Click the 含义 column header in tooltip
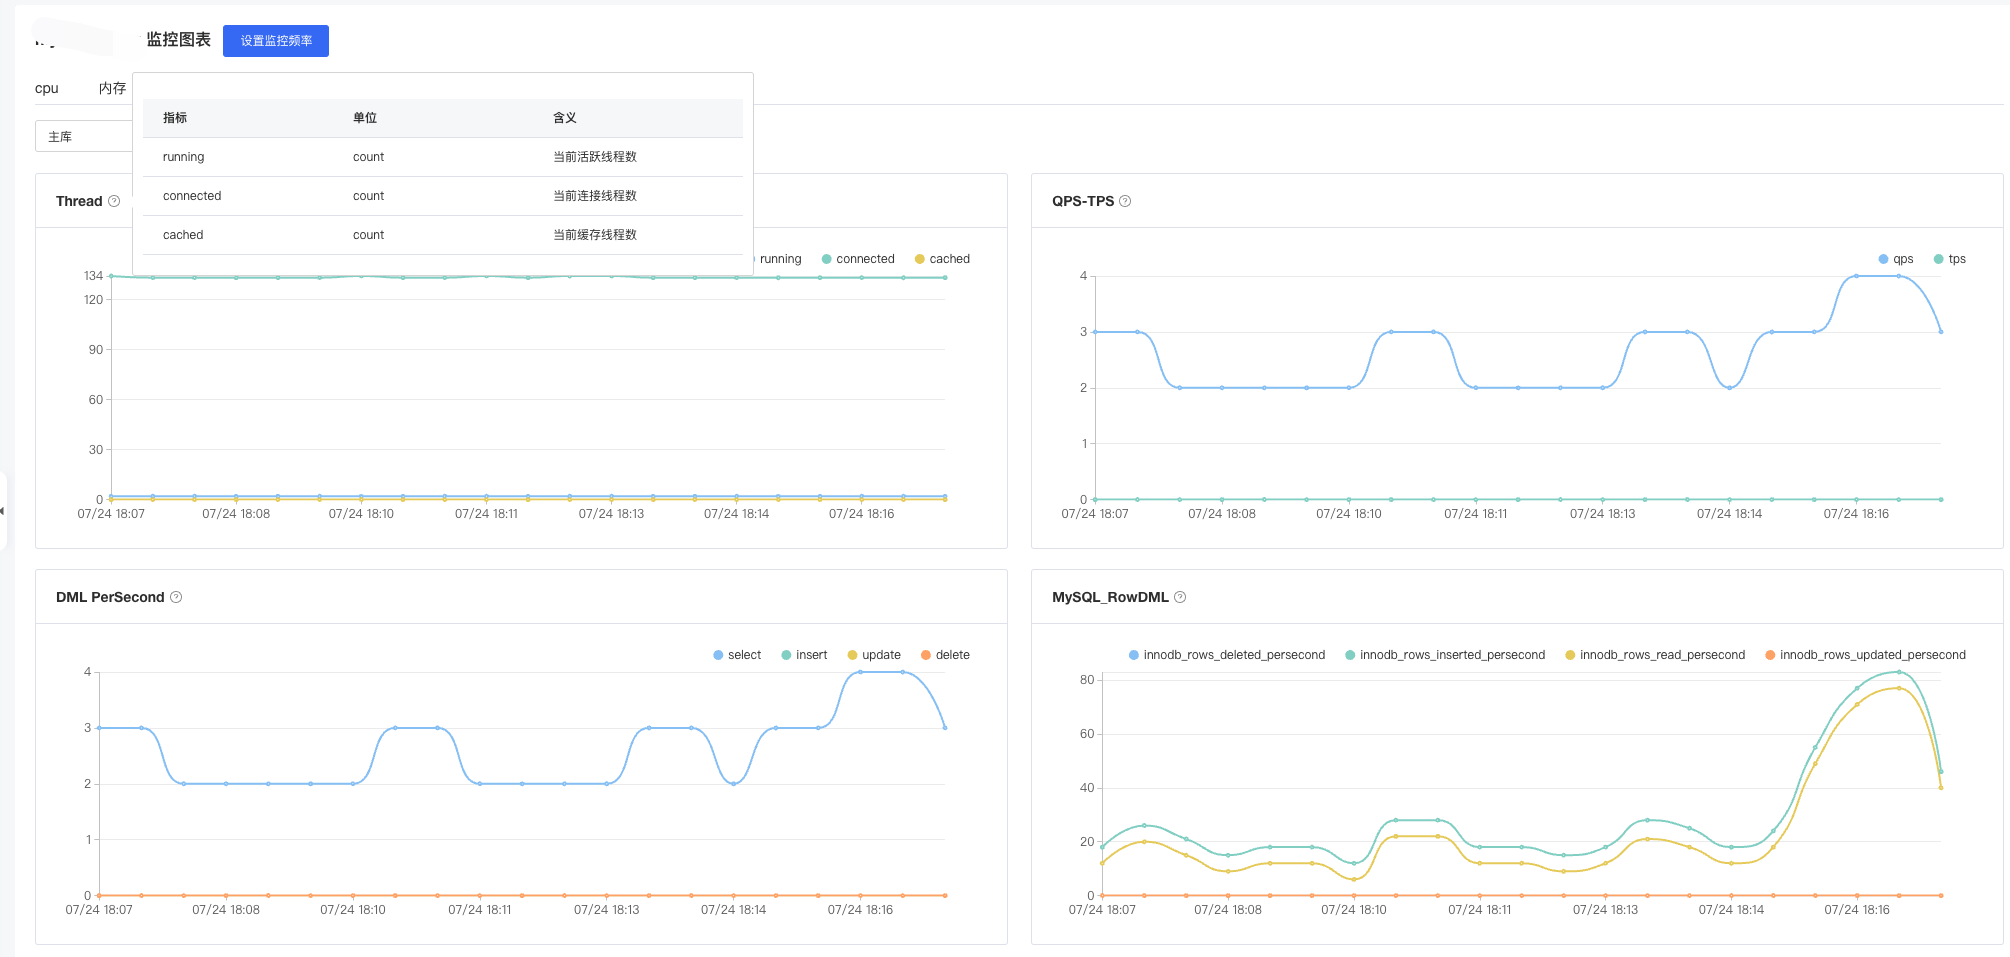The width and height of the screenshot is (2010, 957). click(565, 118)
